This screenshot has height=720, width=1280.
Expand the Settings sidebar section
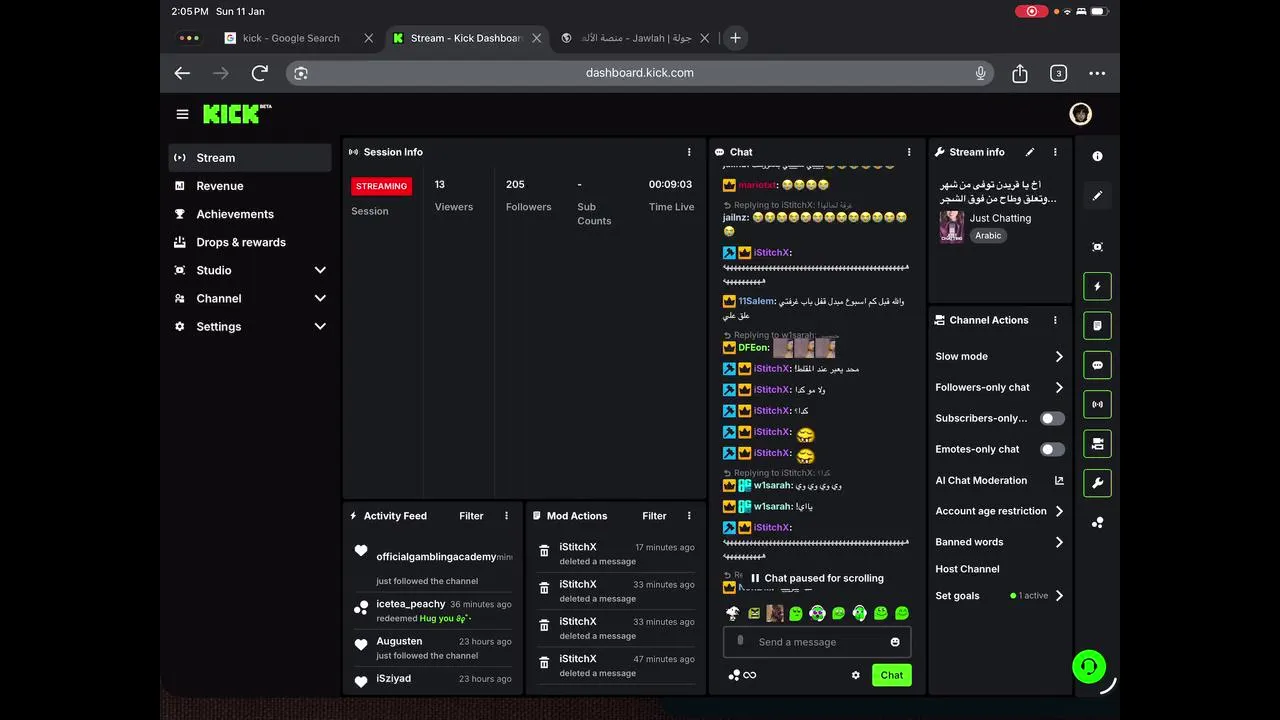coord(320,326)
